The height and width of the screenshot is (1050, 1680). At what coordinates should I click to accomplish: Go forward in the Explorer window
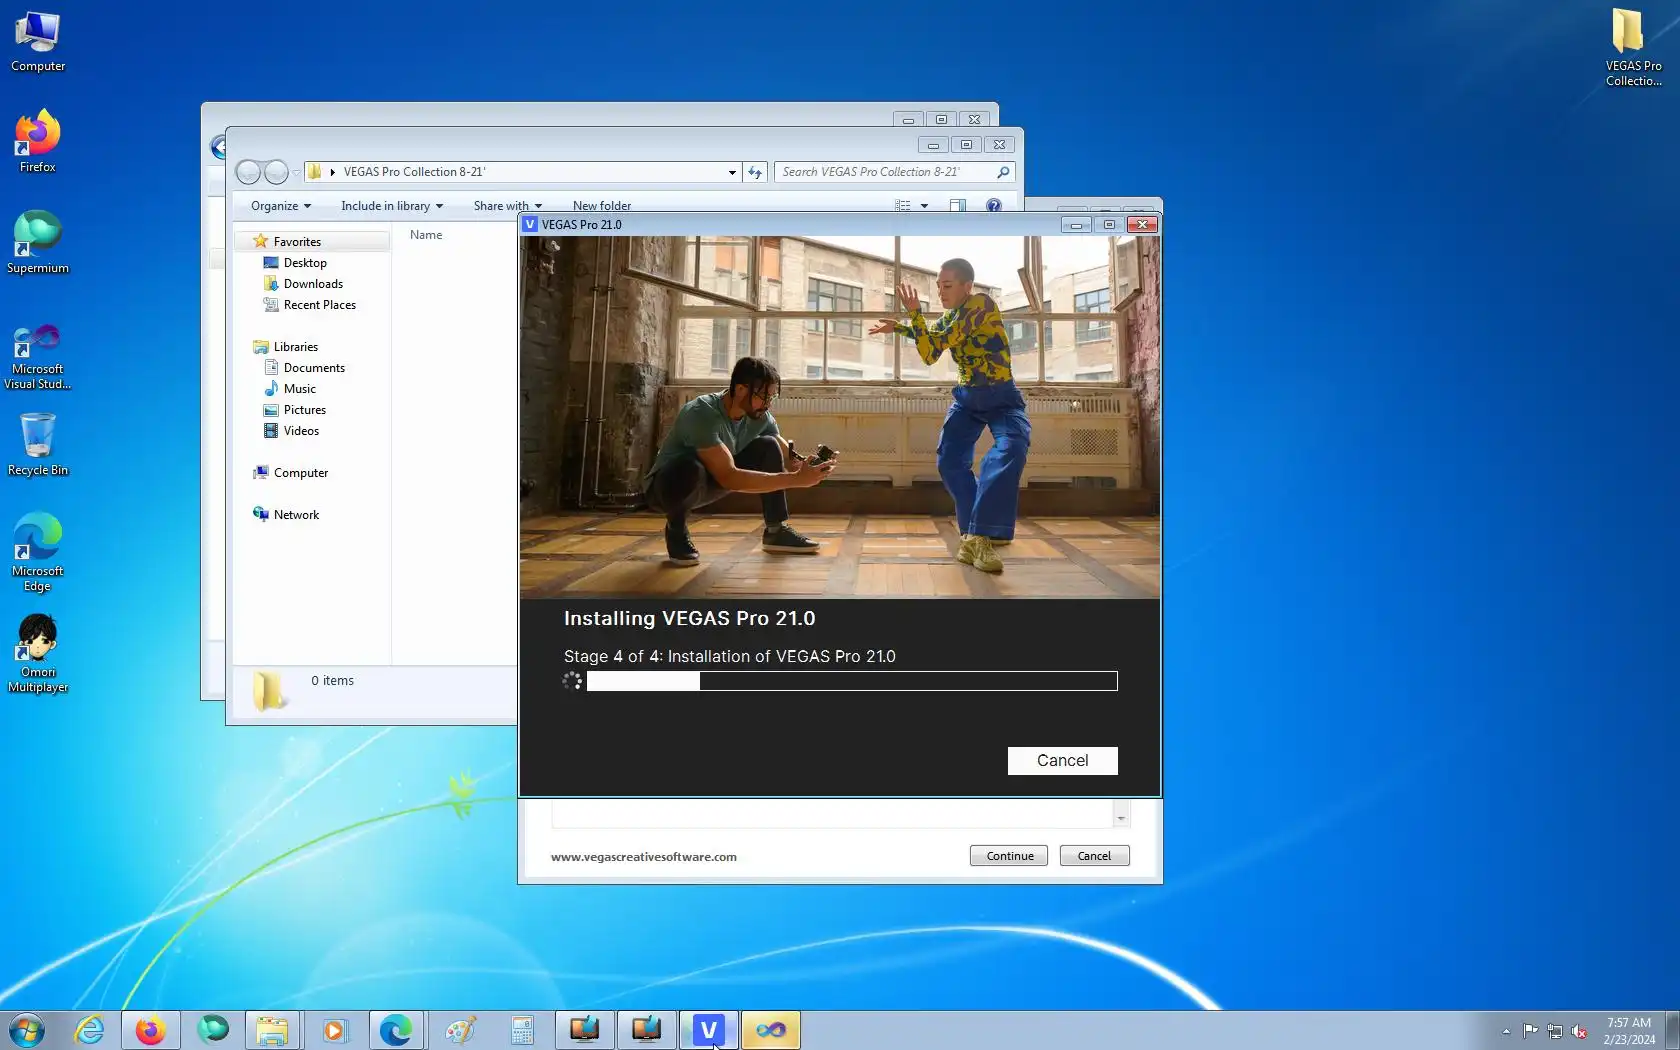tap(276, 172)
